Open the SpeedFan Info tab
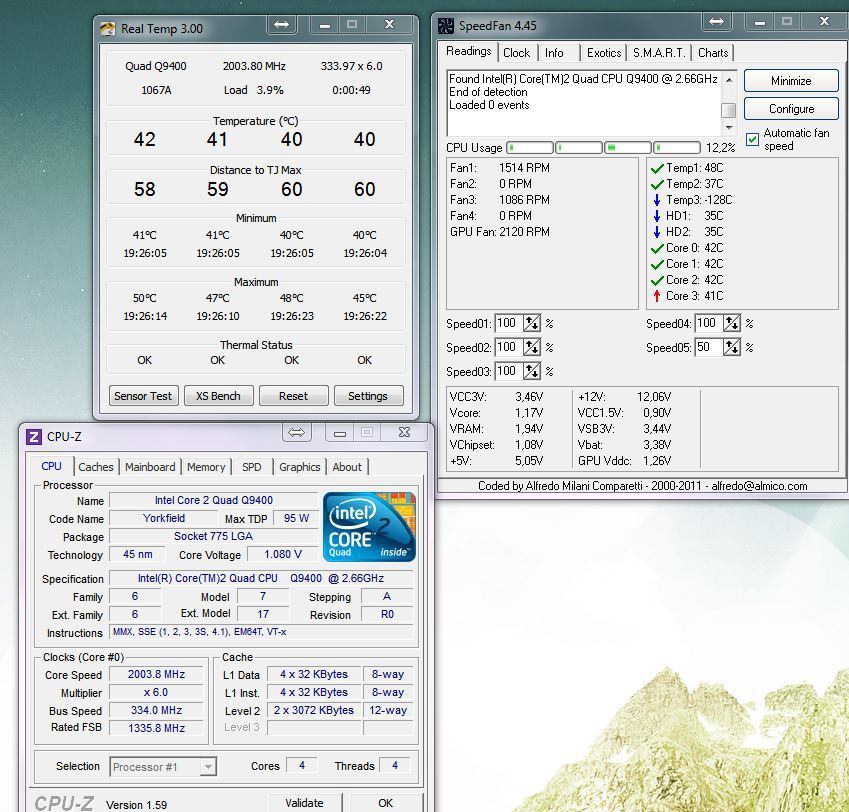849x812 pixels. 554,53
